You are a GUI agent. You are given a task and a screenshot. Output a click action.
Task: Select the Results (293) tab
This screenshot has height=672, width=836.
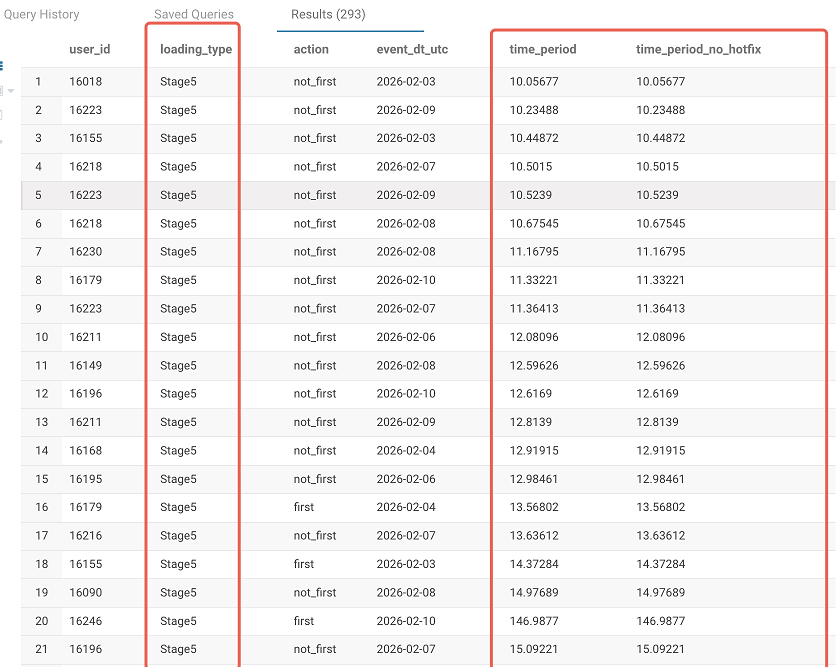[x=328, y=15]
